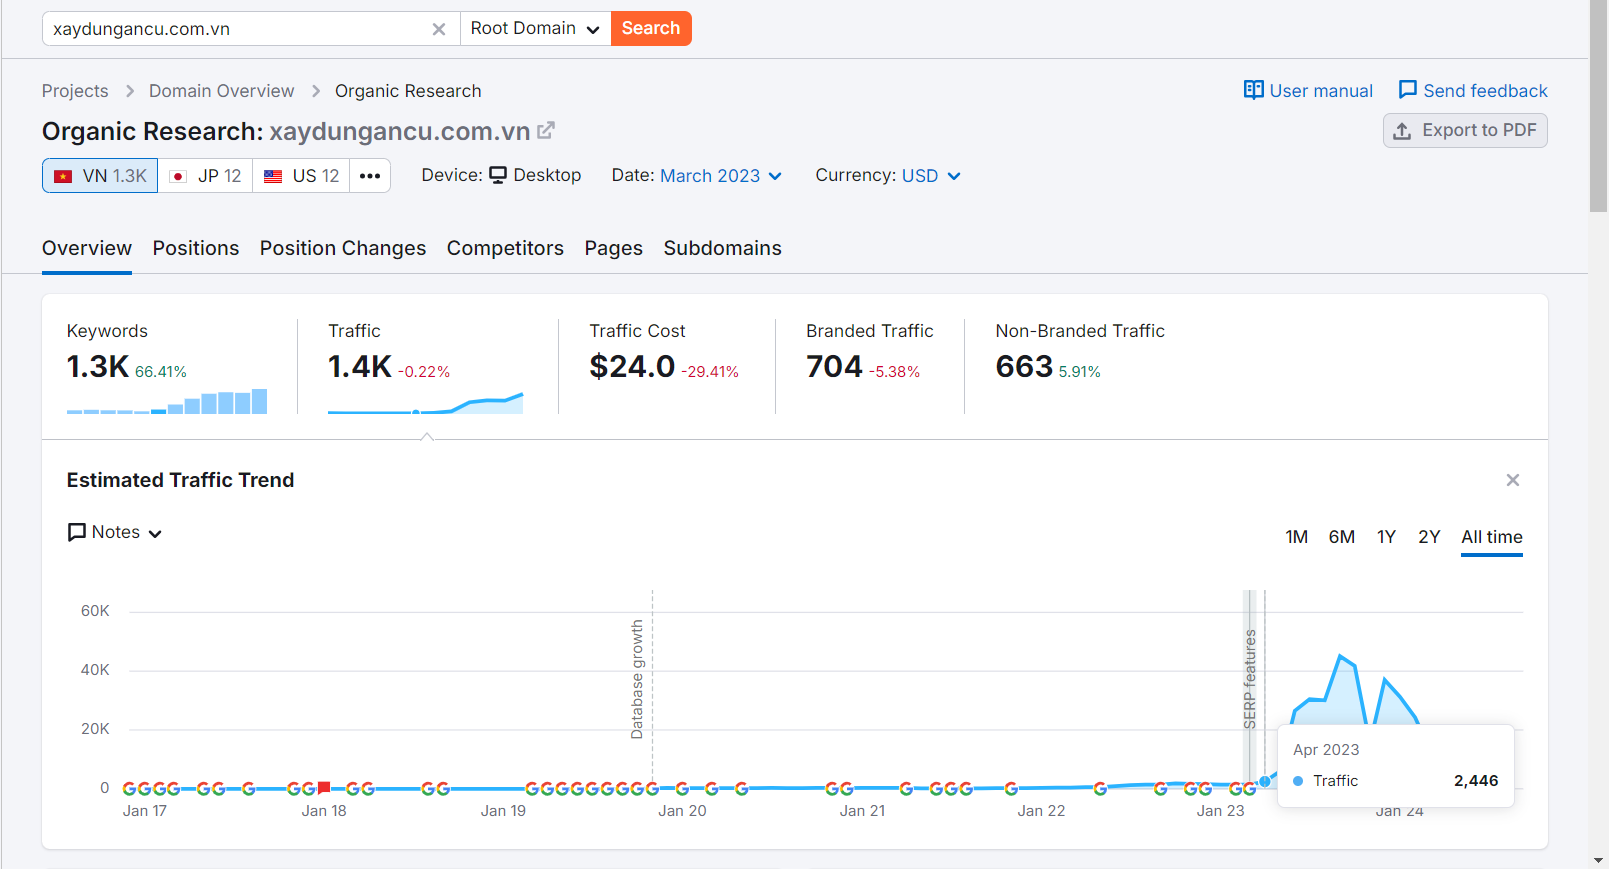Click the Export to PDF button
Viewport: 1609px width, 869px height.
pyautogui.click(x=1465, y=131)
